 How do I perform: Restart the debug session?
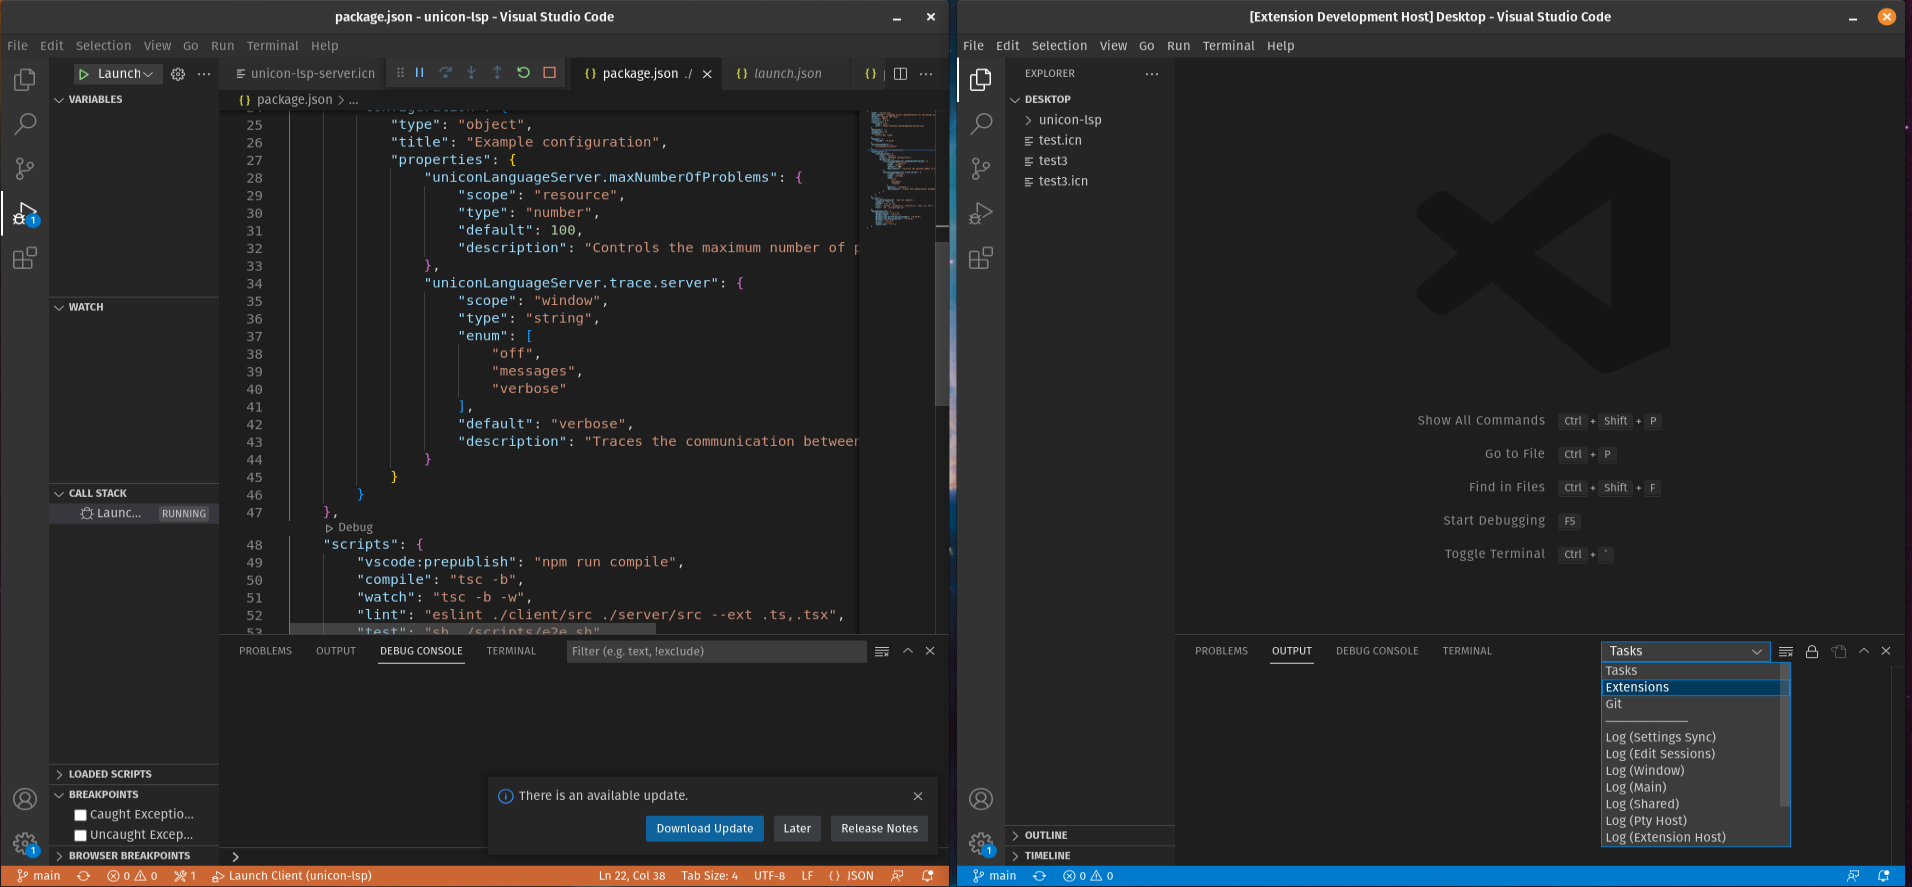point(523,73)
